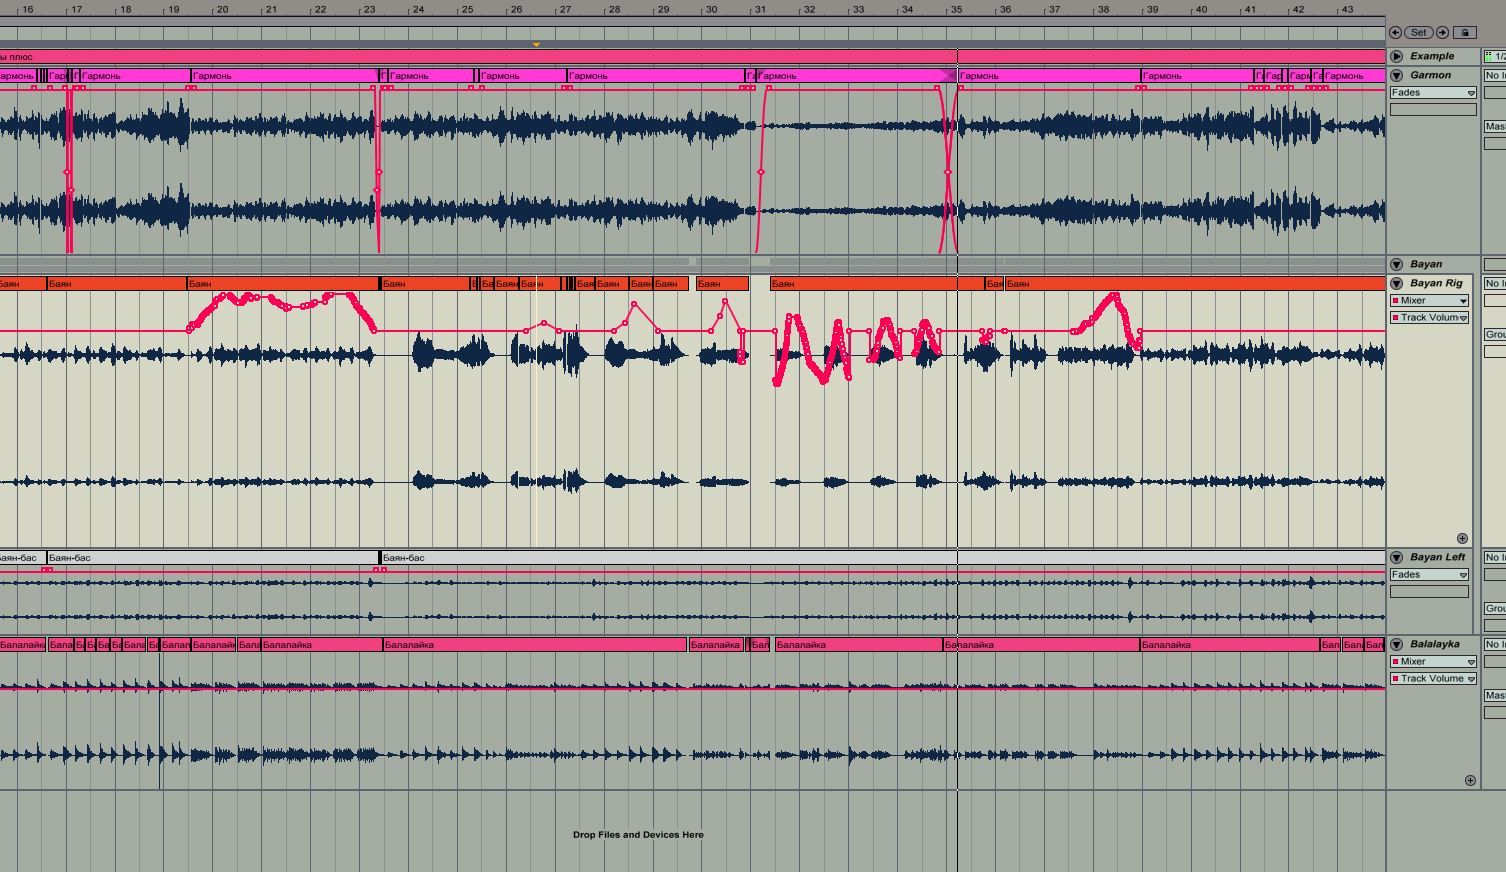Click the Set locator button
The width and height of the screenshot is (1506, 872).
1419,33
